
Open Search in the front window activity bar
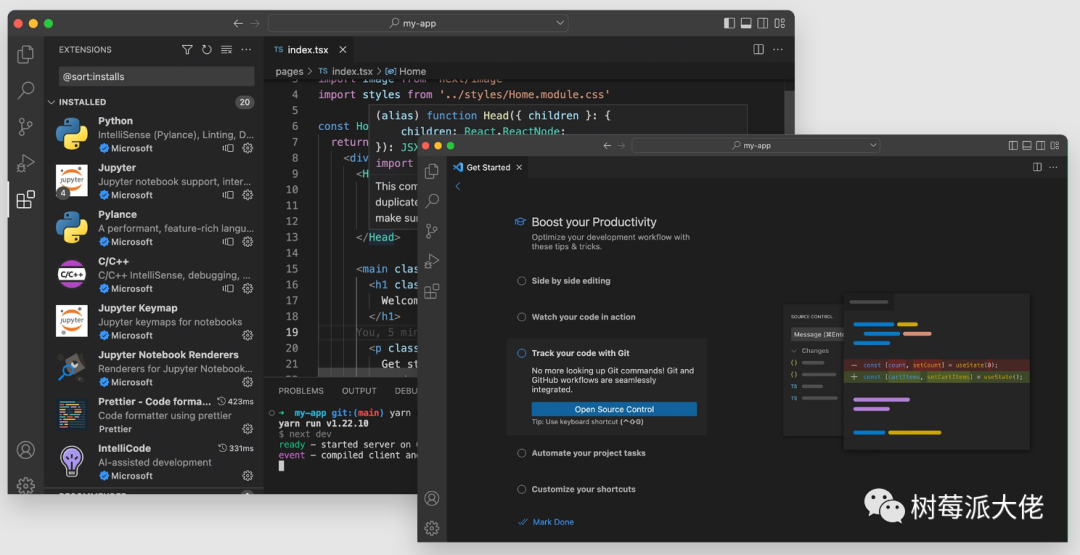point(432,201)
